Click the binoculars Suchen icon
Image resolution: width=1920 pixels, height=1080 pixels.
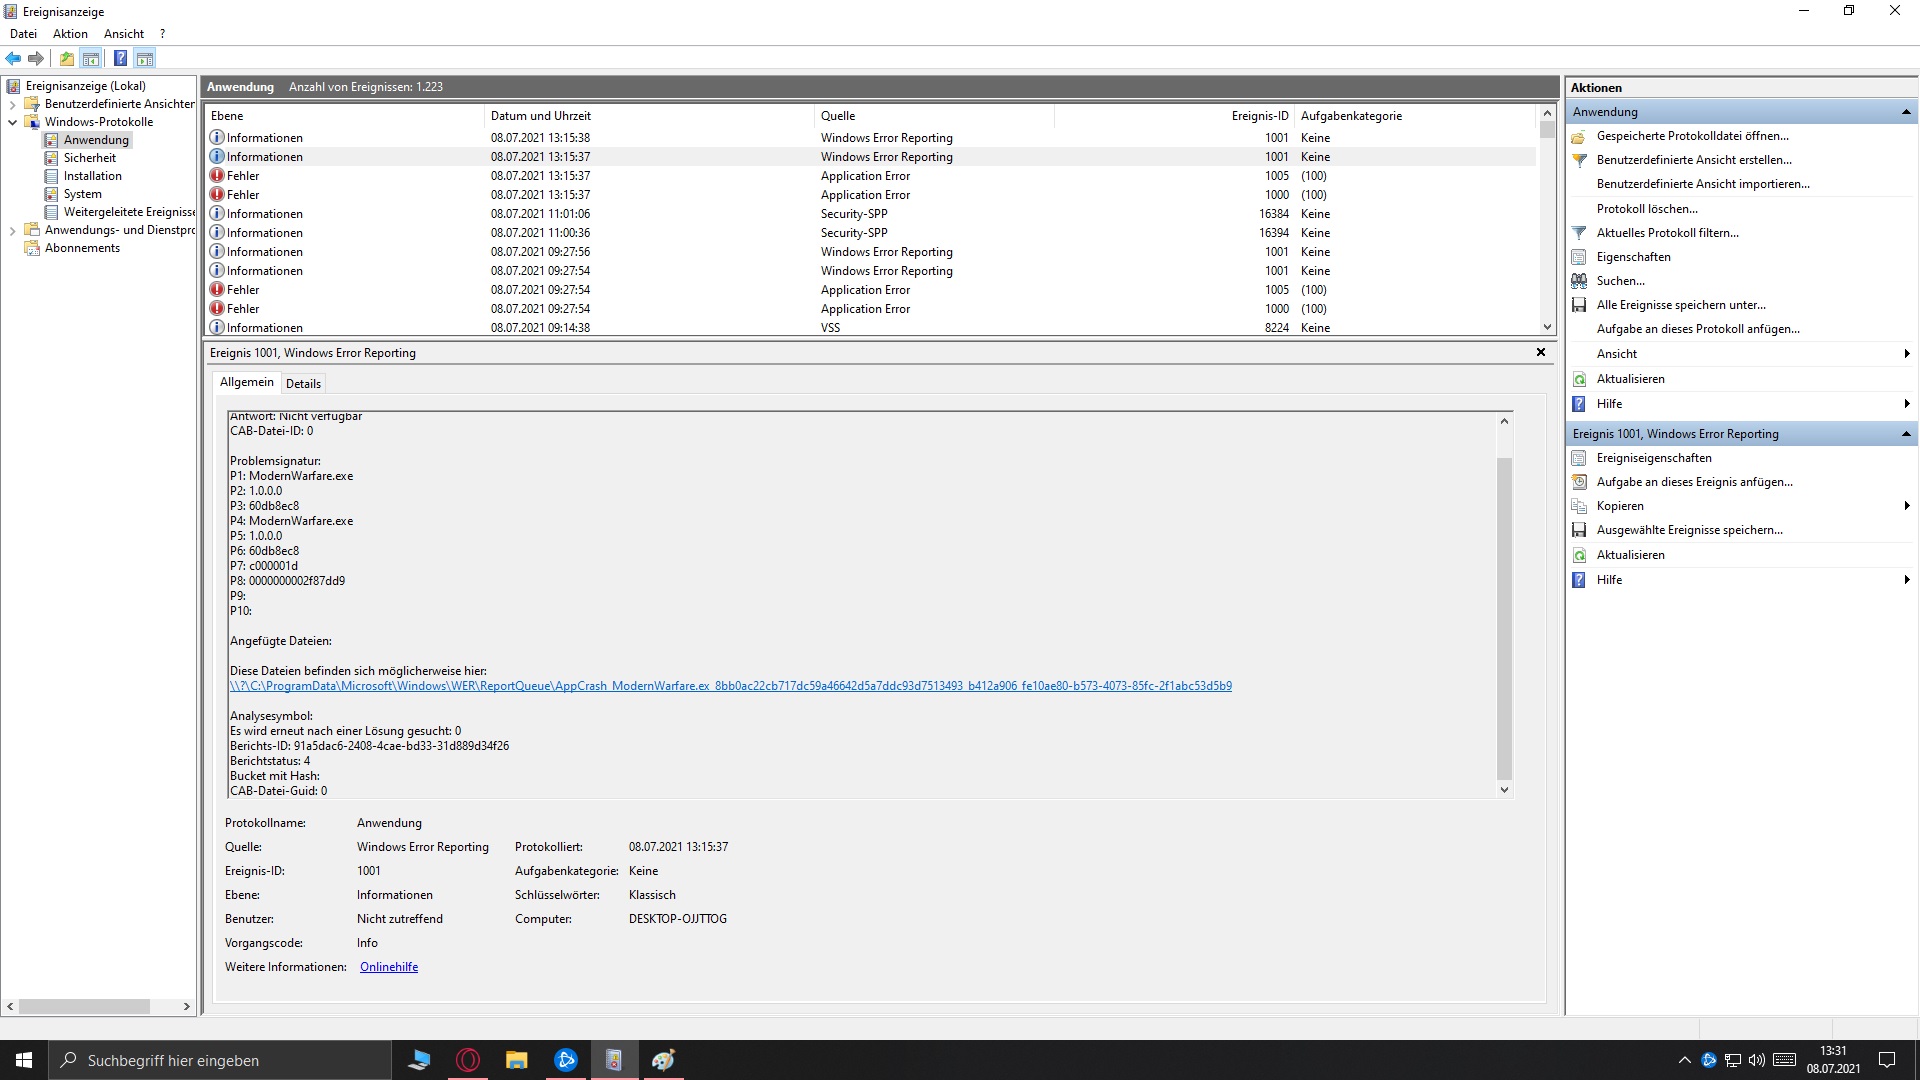pos(1579,281)
